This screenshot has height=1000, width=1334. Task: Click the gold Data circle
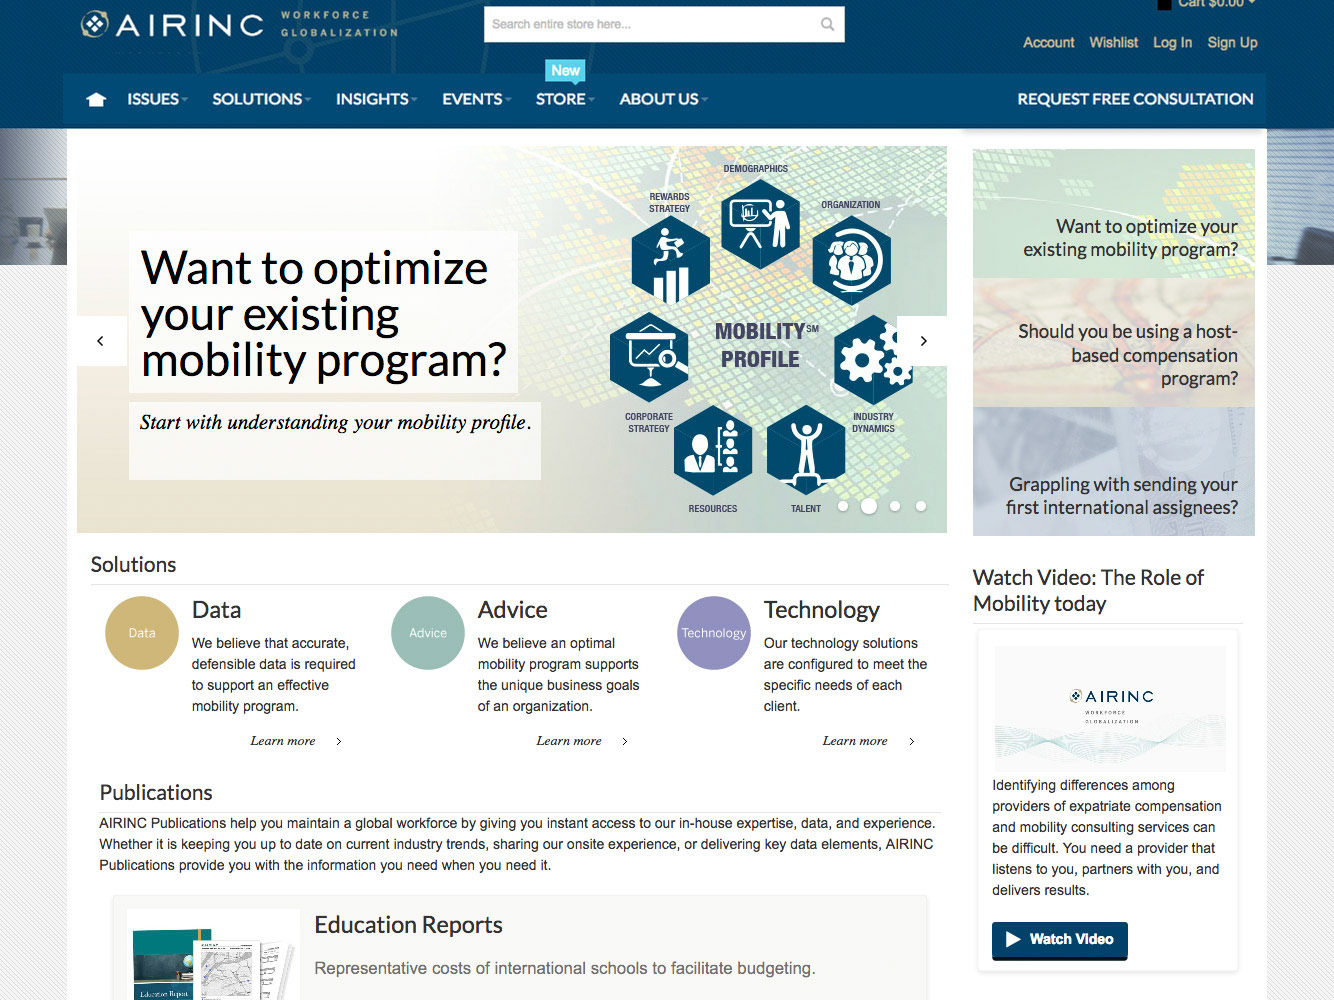[142, 633]
